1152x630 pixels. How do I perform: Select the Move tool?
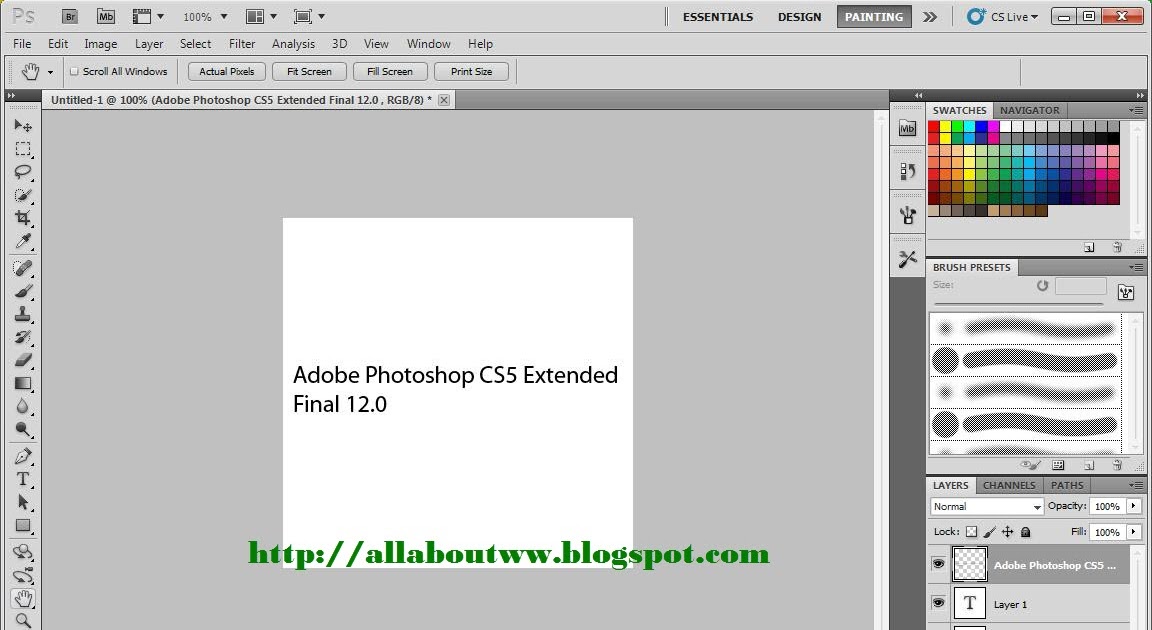[x=23, y=126]
